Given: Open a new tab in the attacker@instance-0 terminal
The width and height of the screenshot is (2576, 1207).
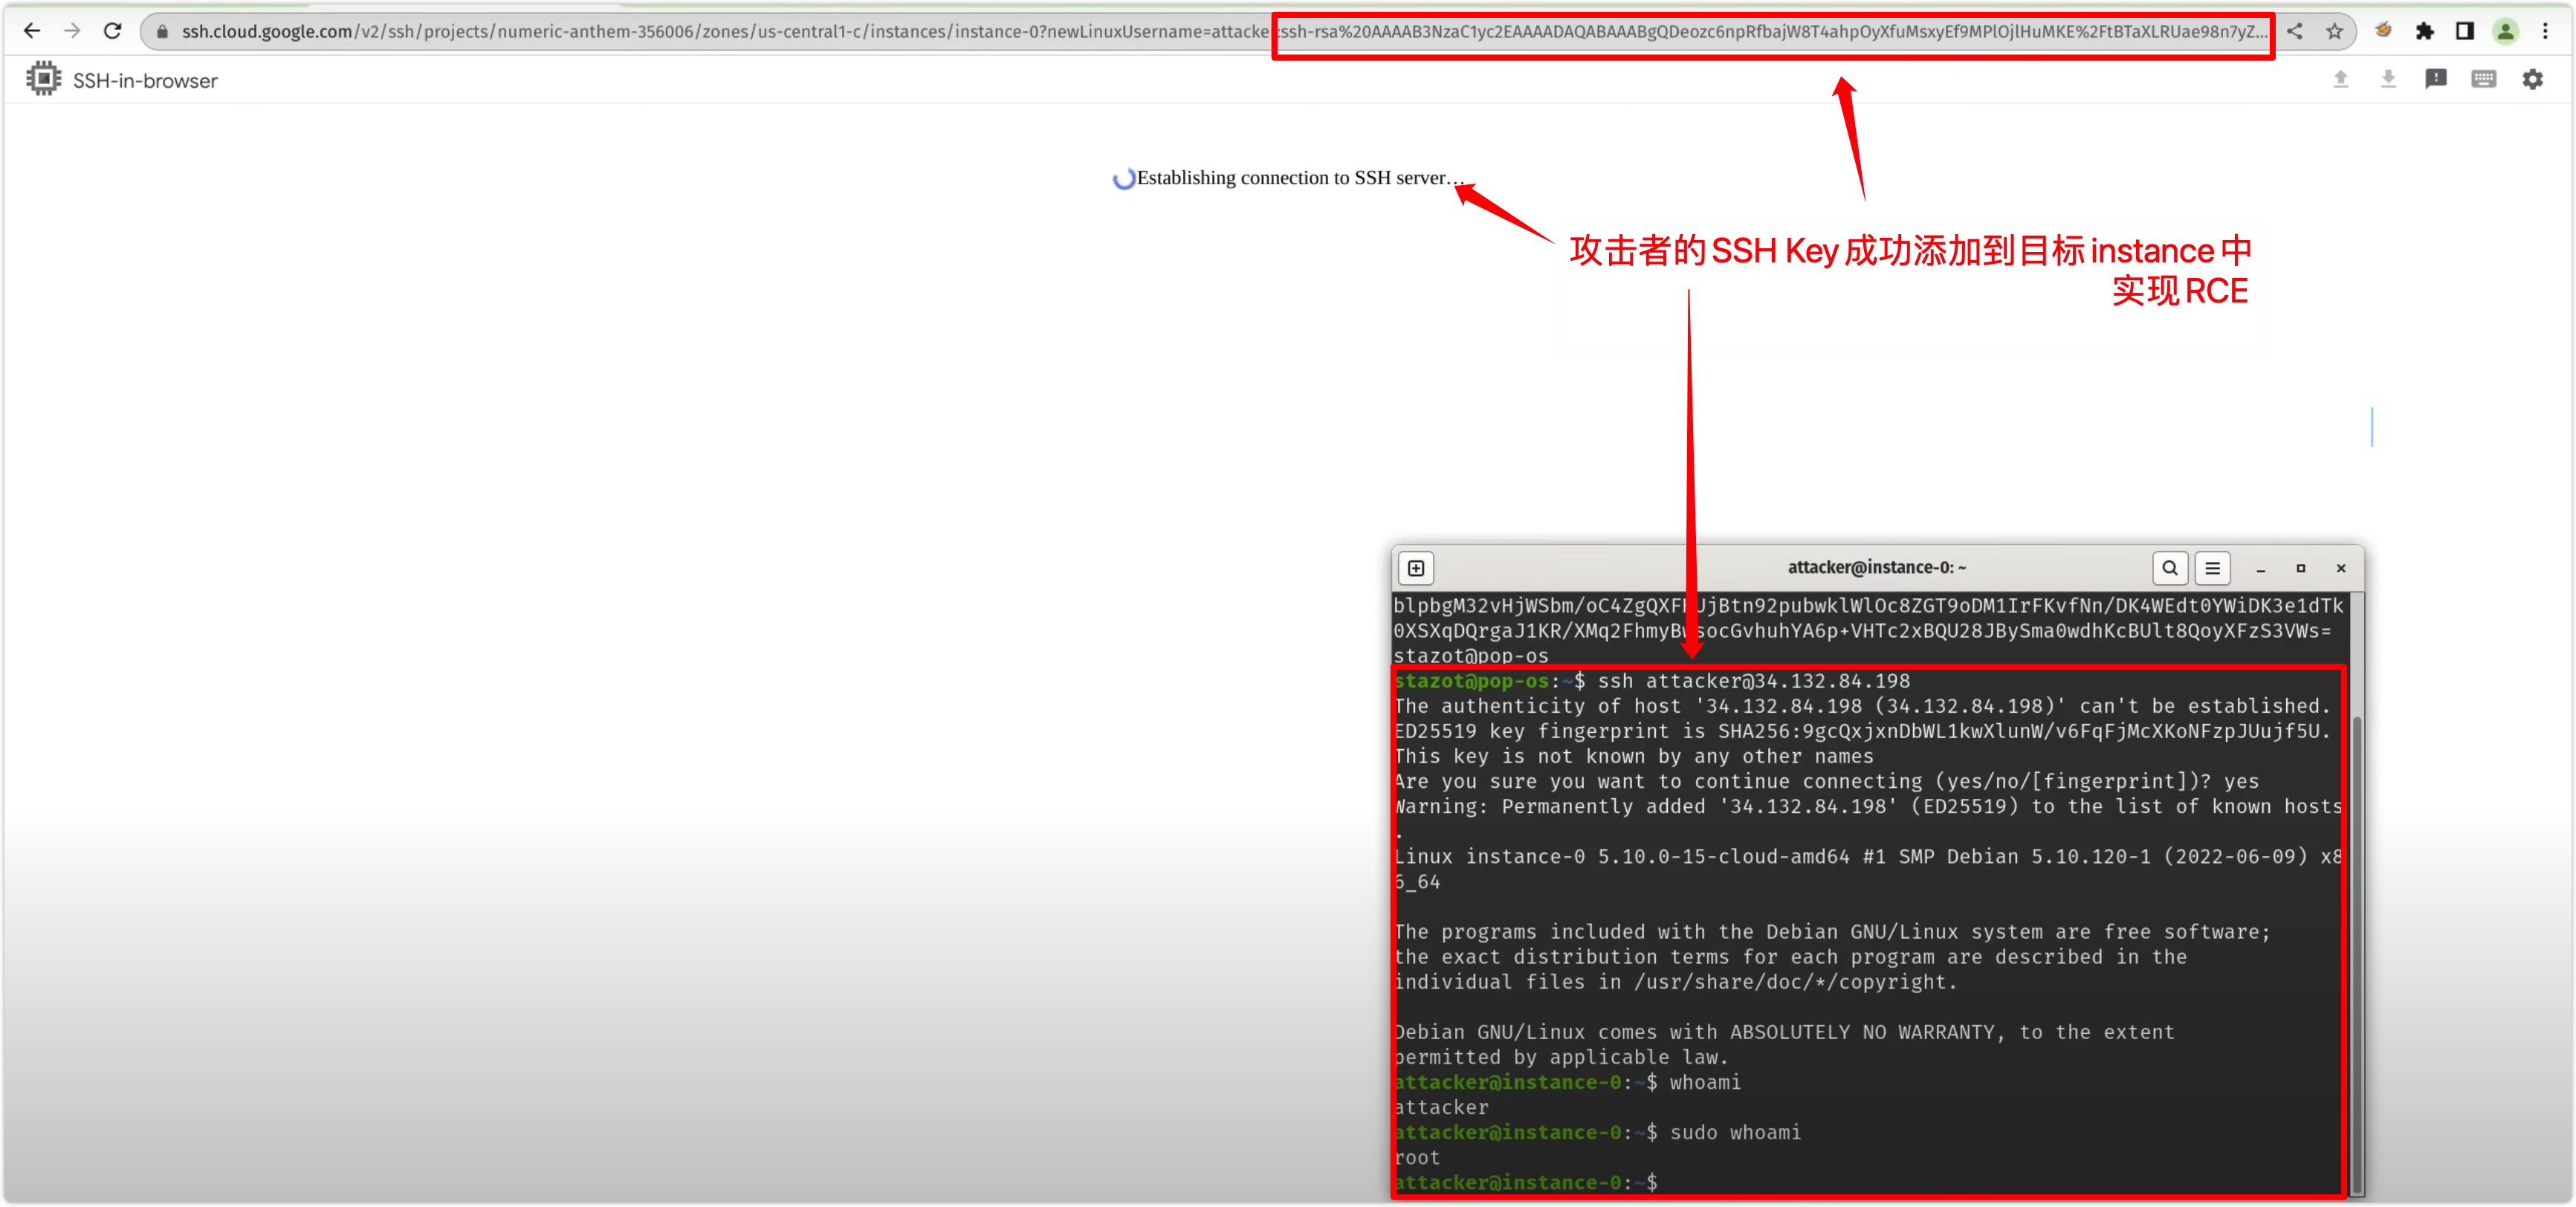Looking at the screenshot, I should pos(1416,568).
